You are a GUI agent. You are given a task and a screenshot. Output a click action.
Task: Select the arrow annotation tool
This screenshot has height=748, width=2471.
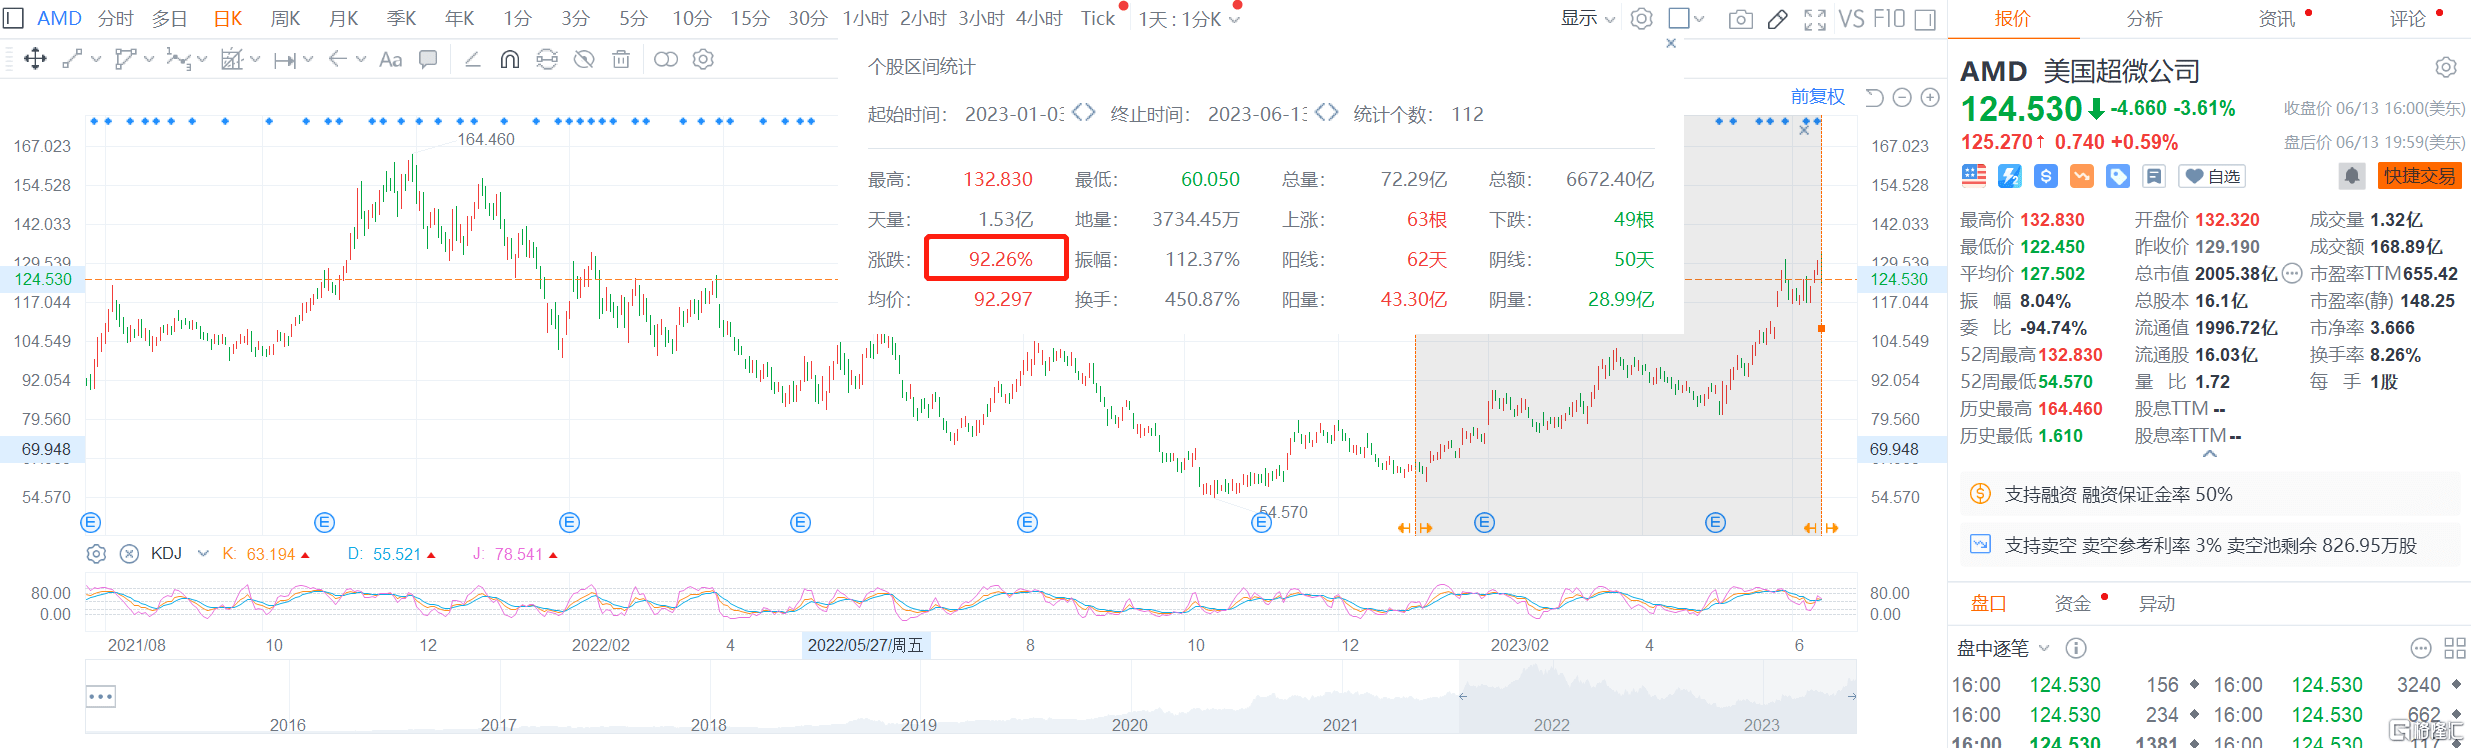point(337,59)
